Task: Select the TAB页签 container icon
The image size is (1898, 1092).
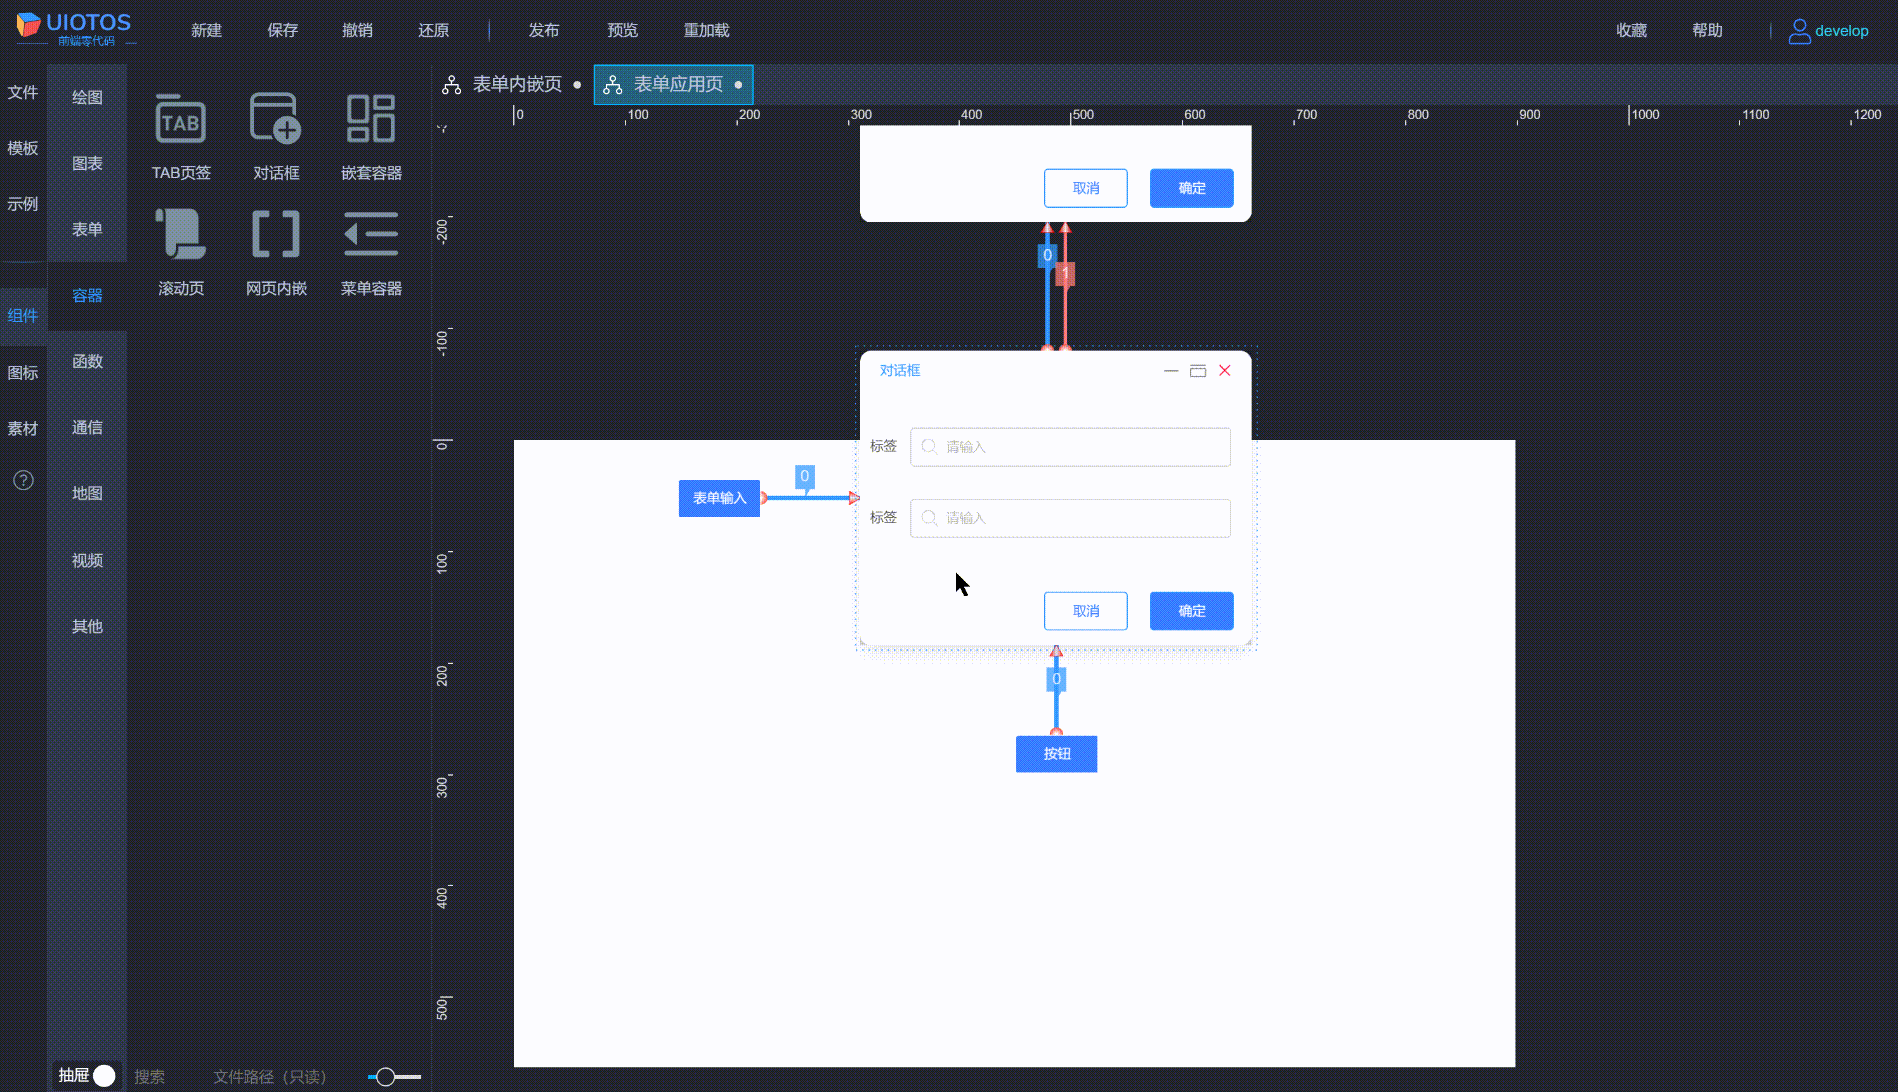Action: tap(181, 120)
